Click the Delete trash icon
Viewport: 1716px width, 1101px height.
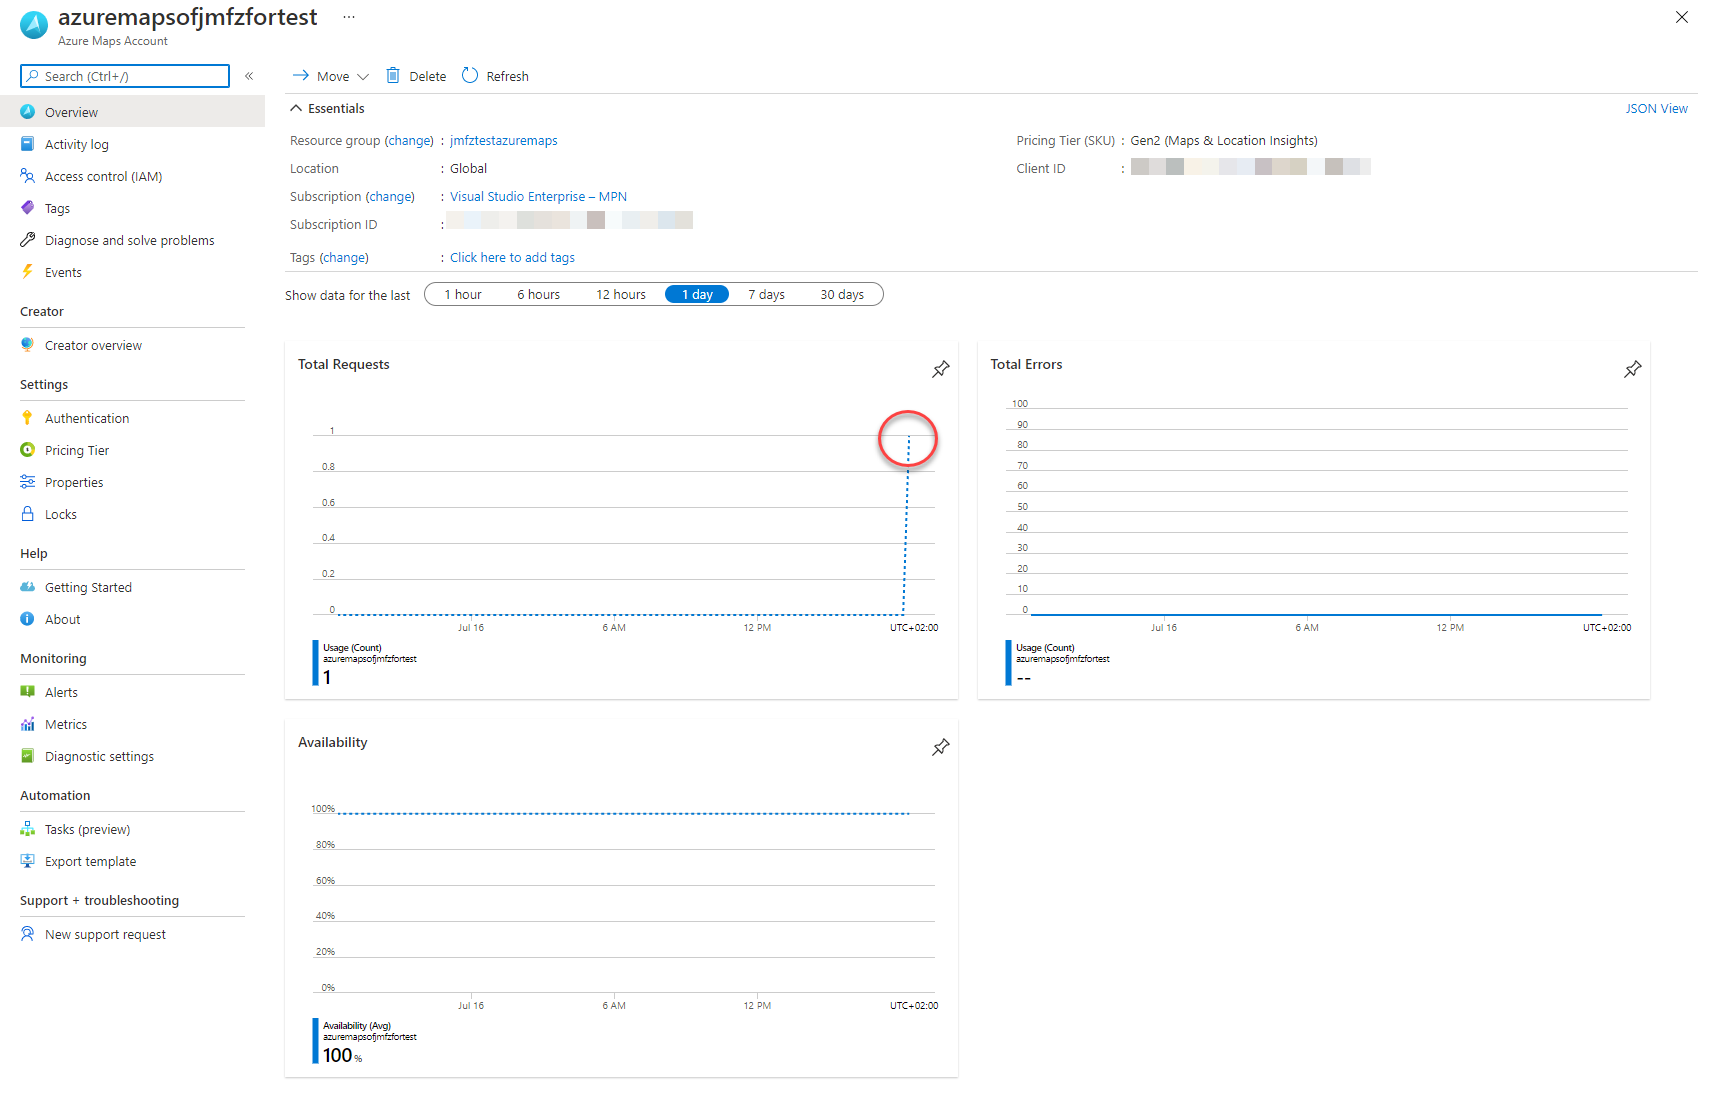tap(393, 76)
